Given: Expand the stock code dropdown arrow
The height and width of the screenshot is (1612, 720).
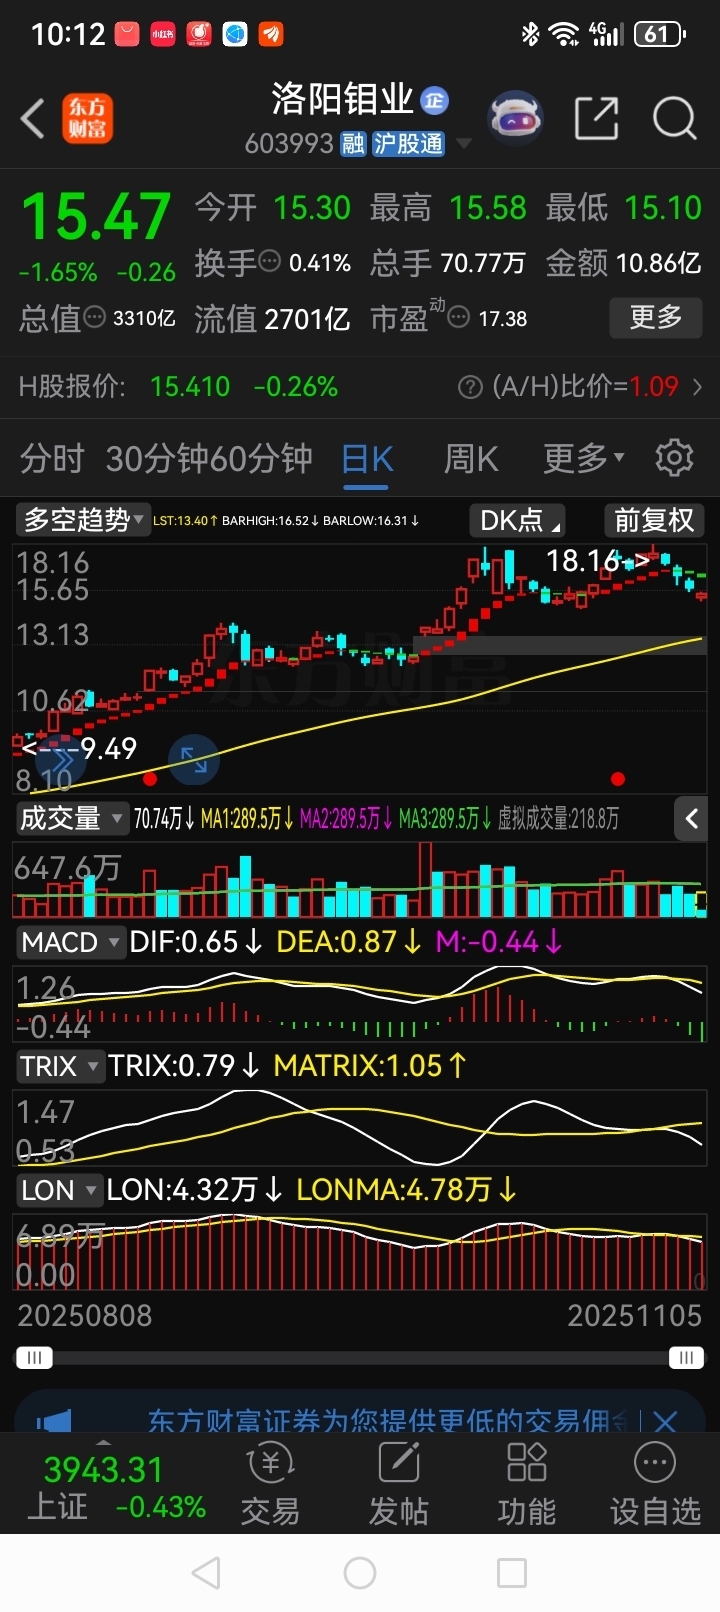Looking at the screenshot, I should [x=463, y=144].
